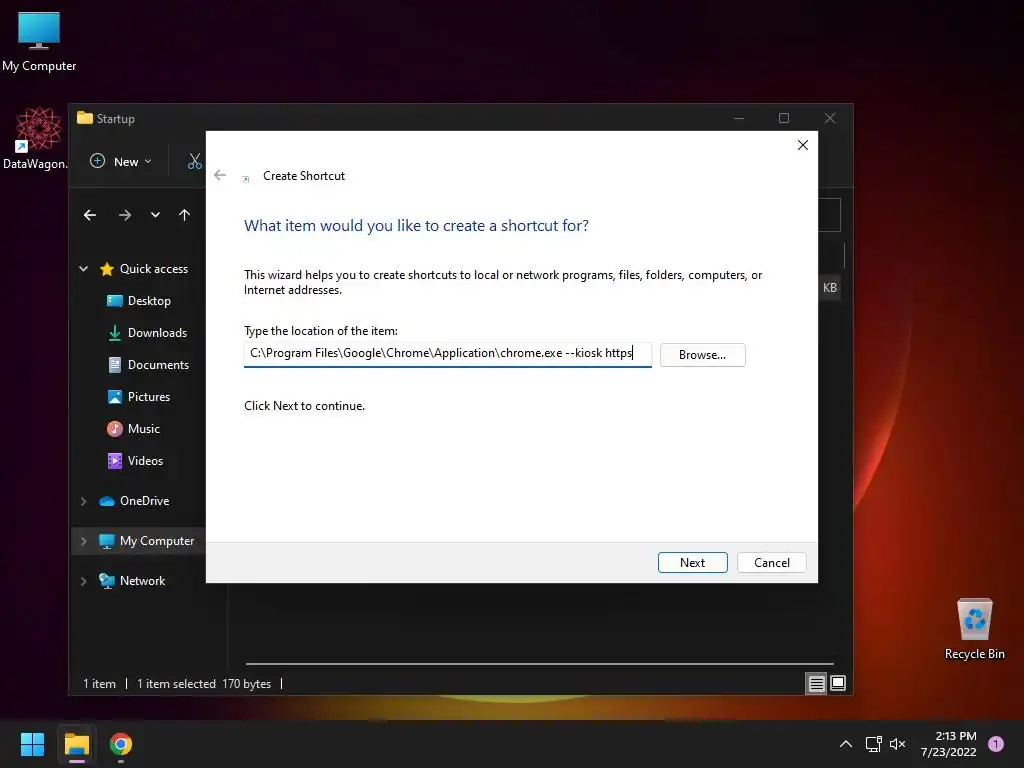Show hidden system tray icons
This screenshot has height=768, width=1024.
point(846,744)
